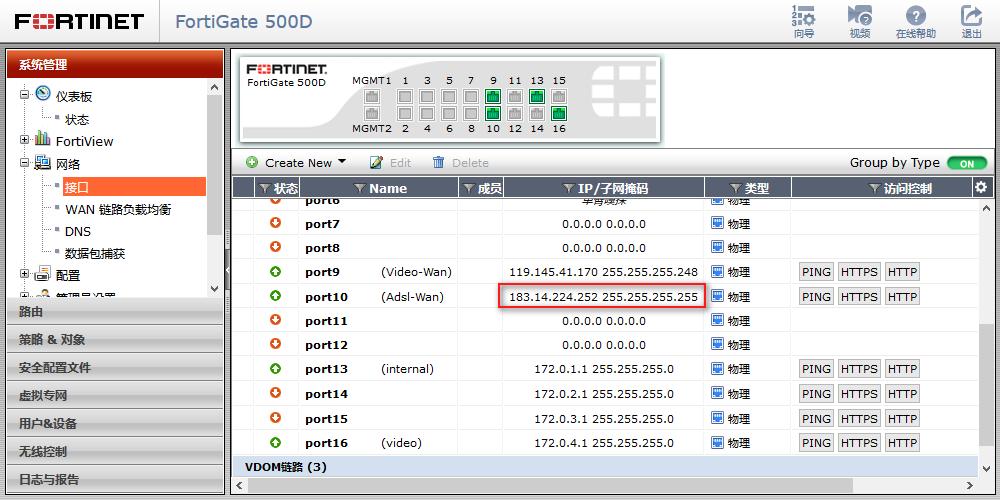This screenshot has height=500, width=1000.
Task: Open WAN 链路负载均衡 tree item
Action: [118, 209]
